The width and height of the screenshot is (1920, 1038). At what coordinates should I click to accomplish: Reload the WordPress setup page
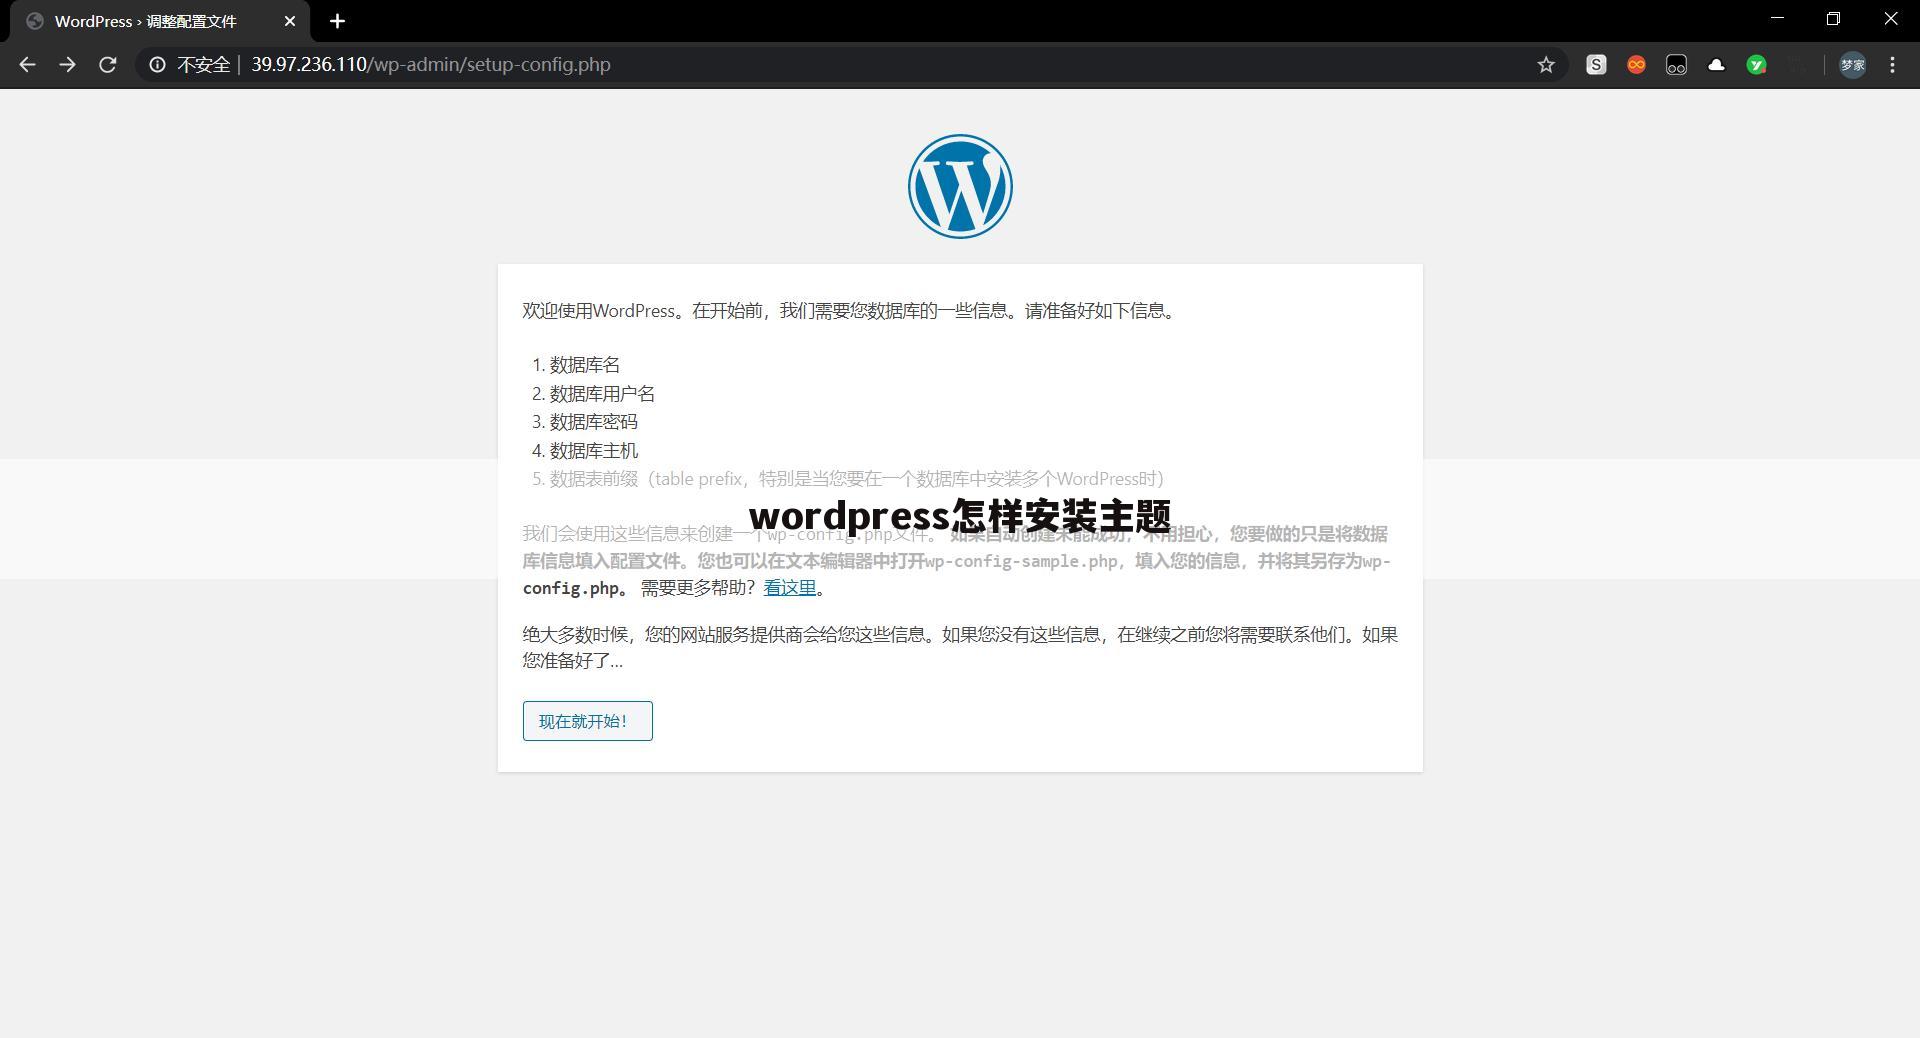point(108,64)
